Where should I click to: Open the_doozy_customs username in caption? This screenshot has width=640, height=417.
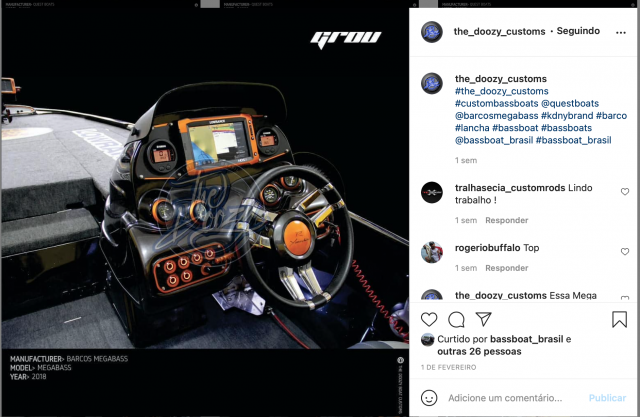(500, 79)
